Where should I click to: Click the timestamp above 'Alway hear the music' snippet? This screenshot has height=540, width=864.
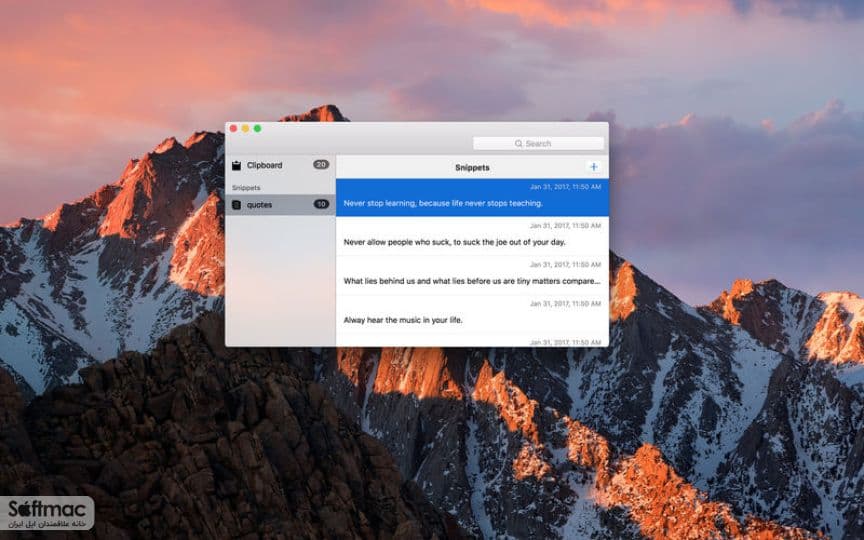(x=565, y=304)
